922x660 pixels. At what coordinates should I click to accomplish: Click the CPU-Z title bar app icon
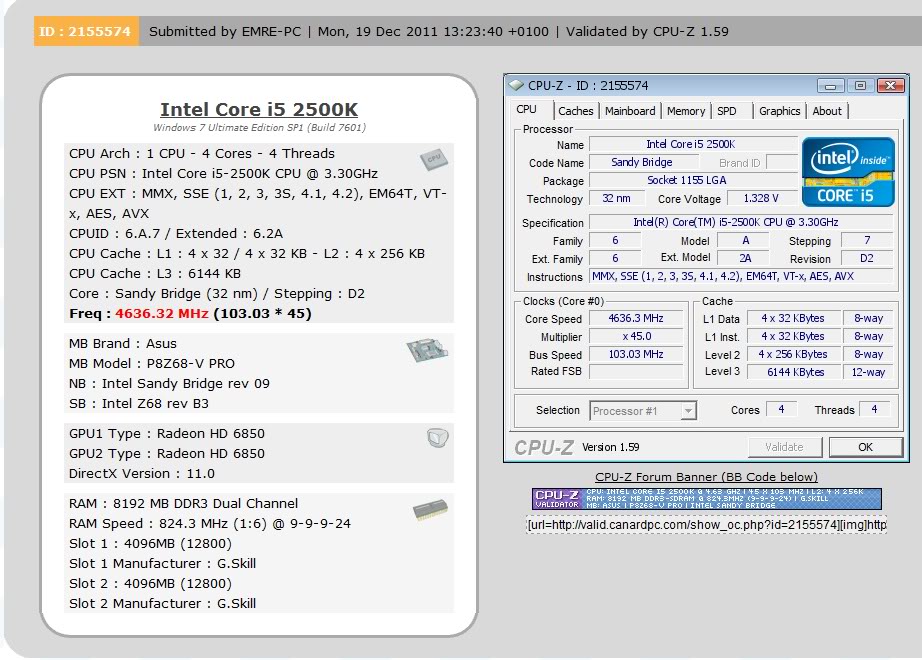[517, 86]
